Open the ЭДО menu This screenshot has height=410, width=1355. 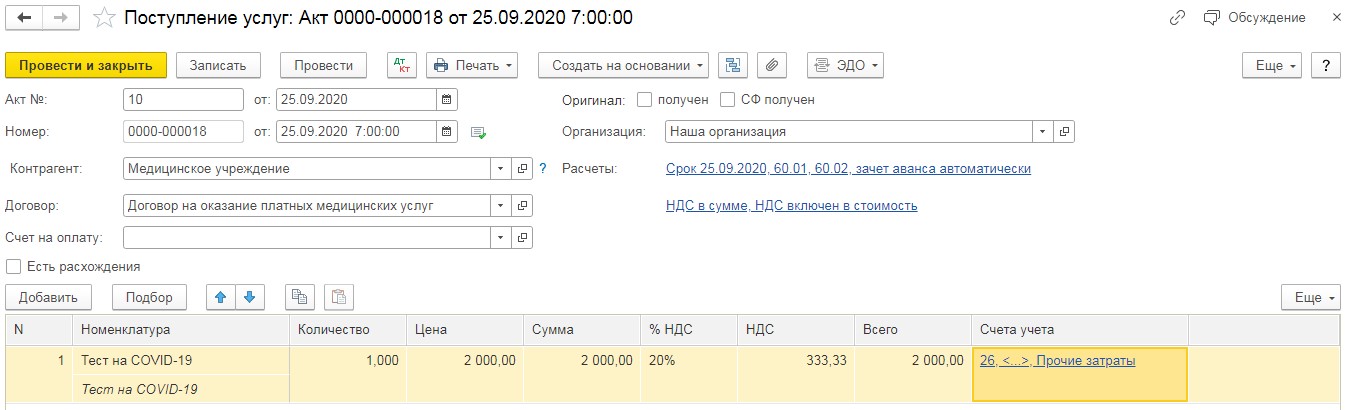point(846,65)
